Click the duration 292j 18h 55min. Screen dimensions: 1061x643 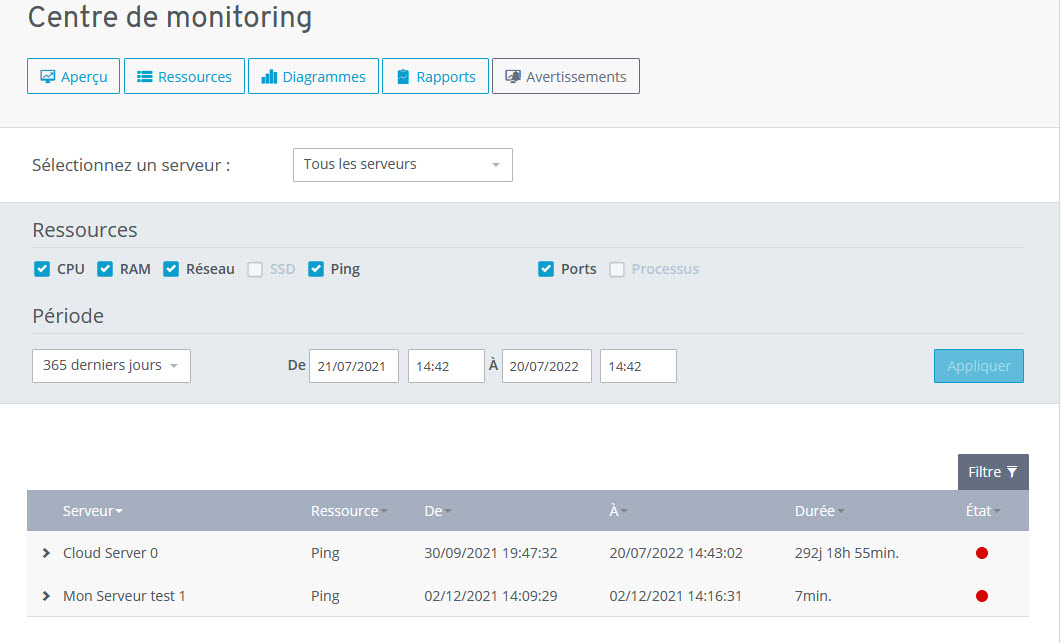pyautogui.click(x=847, y=553)
